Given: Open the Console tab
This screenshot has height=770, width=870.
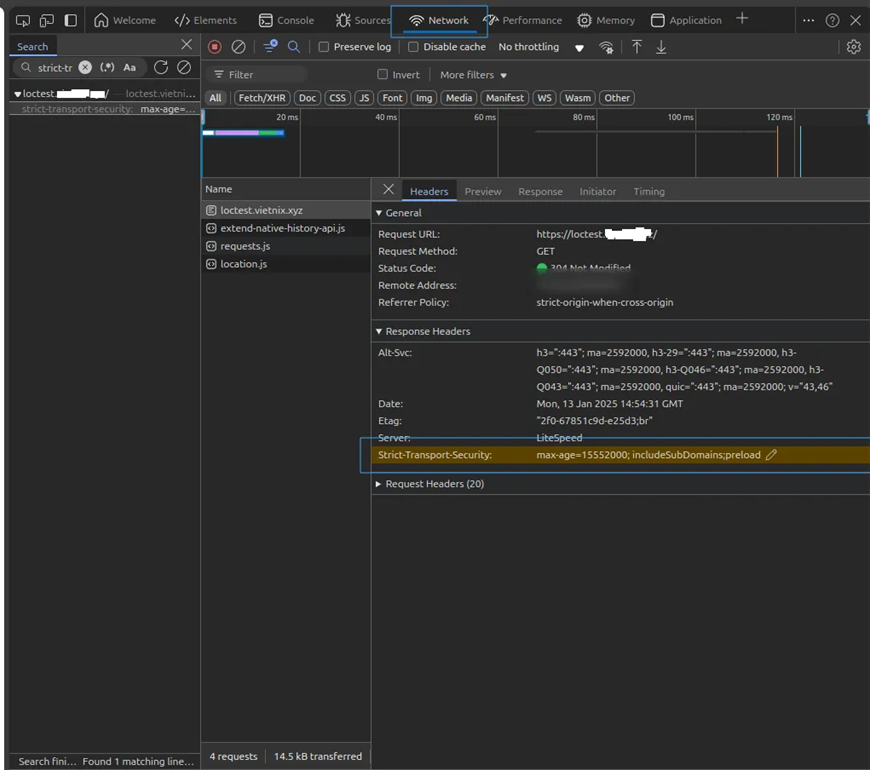Looking at the screenshot, I should coord(286,21).
